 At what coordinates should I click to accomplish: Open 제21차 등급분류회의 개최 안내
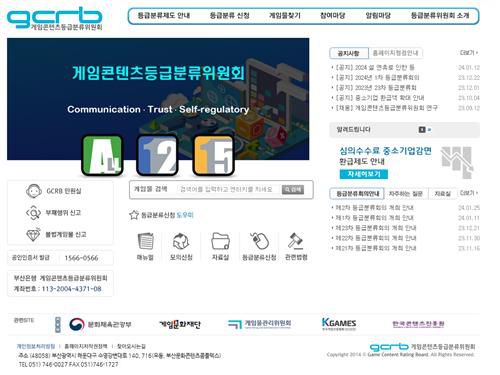coord(376,248)
